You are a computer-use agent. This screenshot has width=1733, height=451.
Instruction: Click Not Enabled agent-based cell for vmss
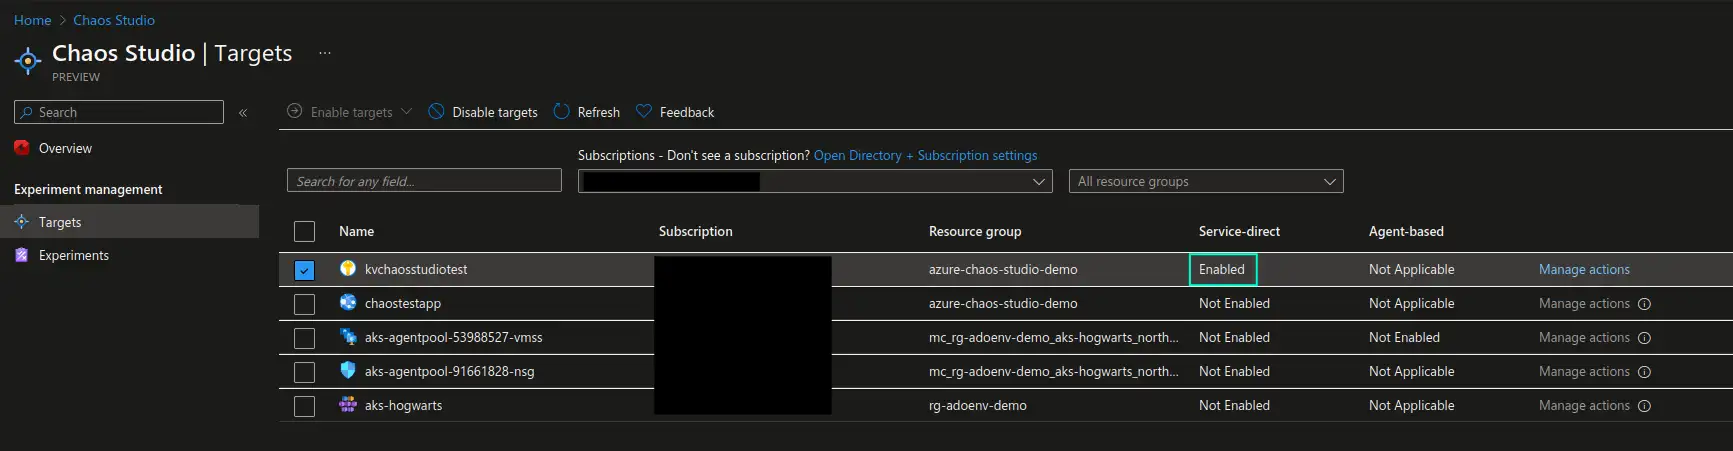point(1404,337)
